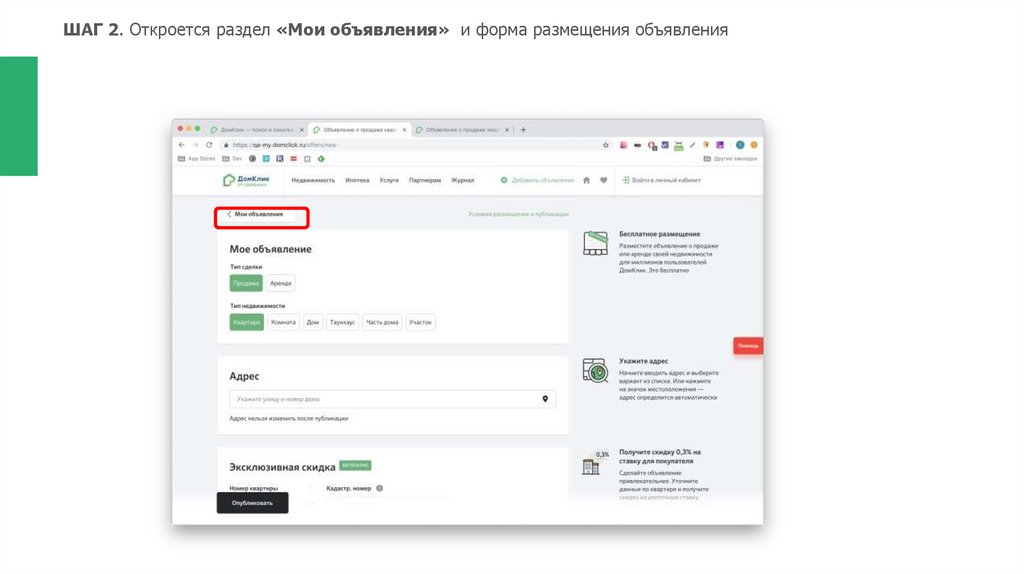Image resolution: width=1024 pixels, height=574 pixels.
Task: Open Условия размещения и публикации link
Action: click(x=518, y=214)
